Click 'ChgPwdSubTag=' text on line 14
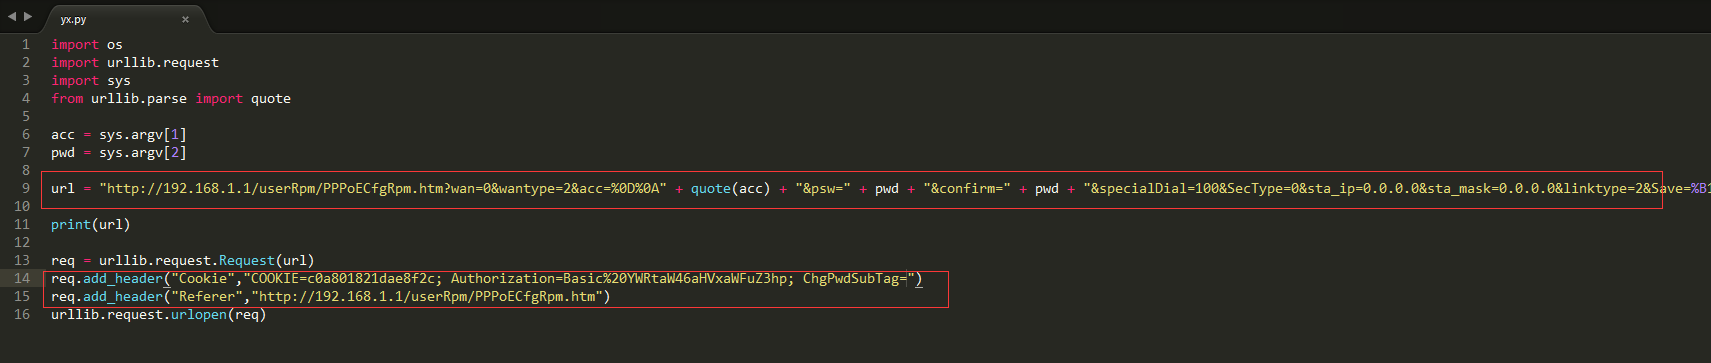This screenshot has height=363, width=1711. coord(855,278)
